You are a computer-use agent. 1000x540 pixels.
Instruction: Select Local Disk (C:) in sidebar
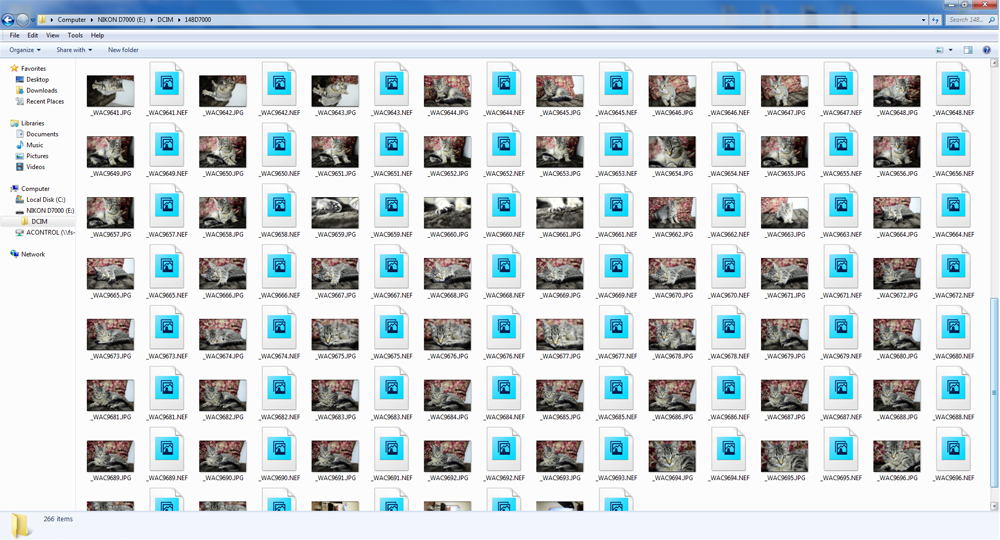pos(45,200)
